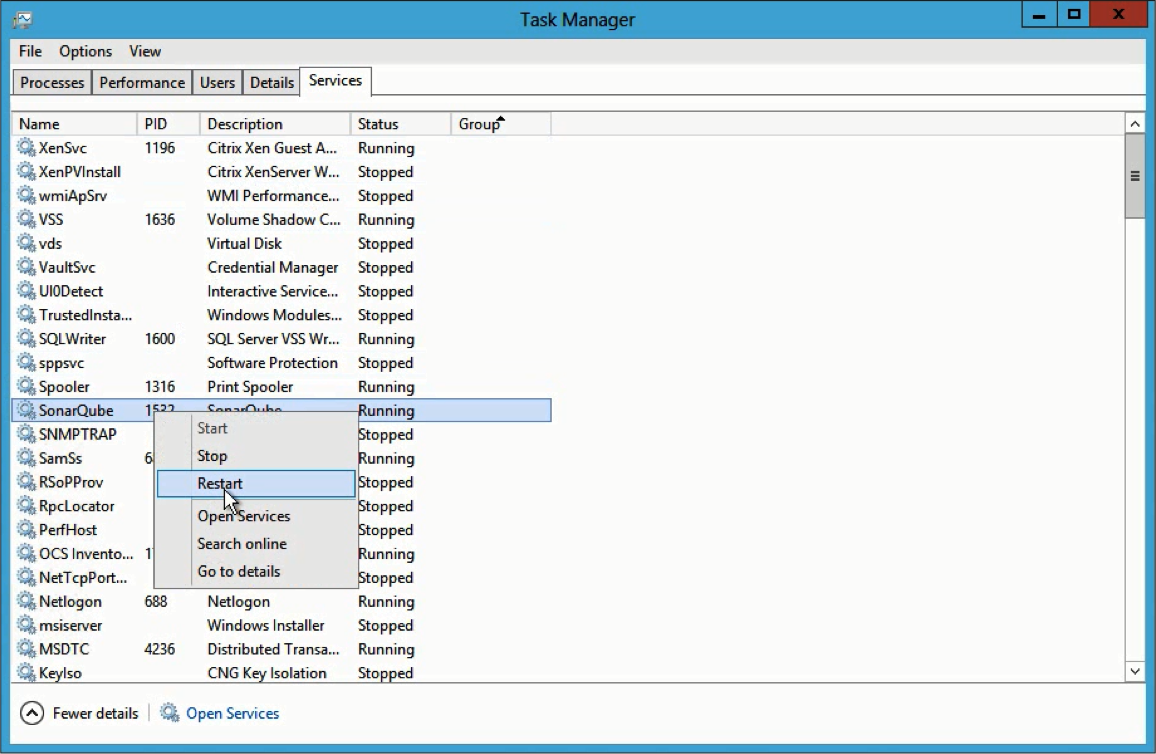Viewport: 1156px width, 754px height.
Task: Click the gear icon beside SonarQube
Action: click(x=27, y=410)
